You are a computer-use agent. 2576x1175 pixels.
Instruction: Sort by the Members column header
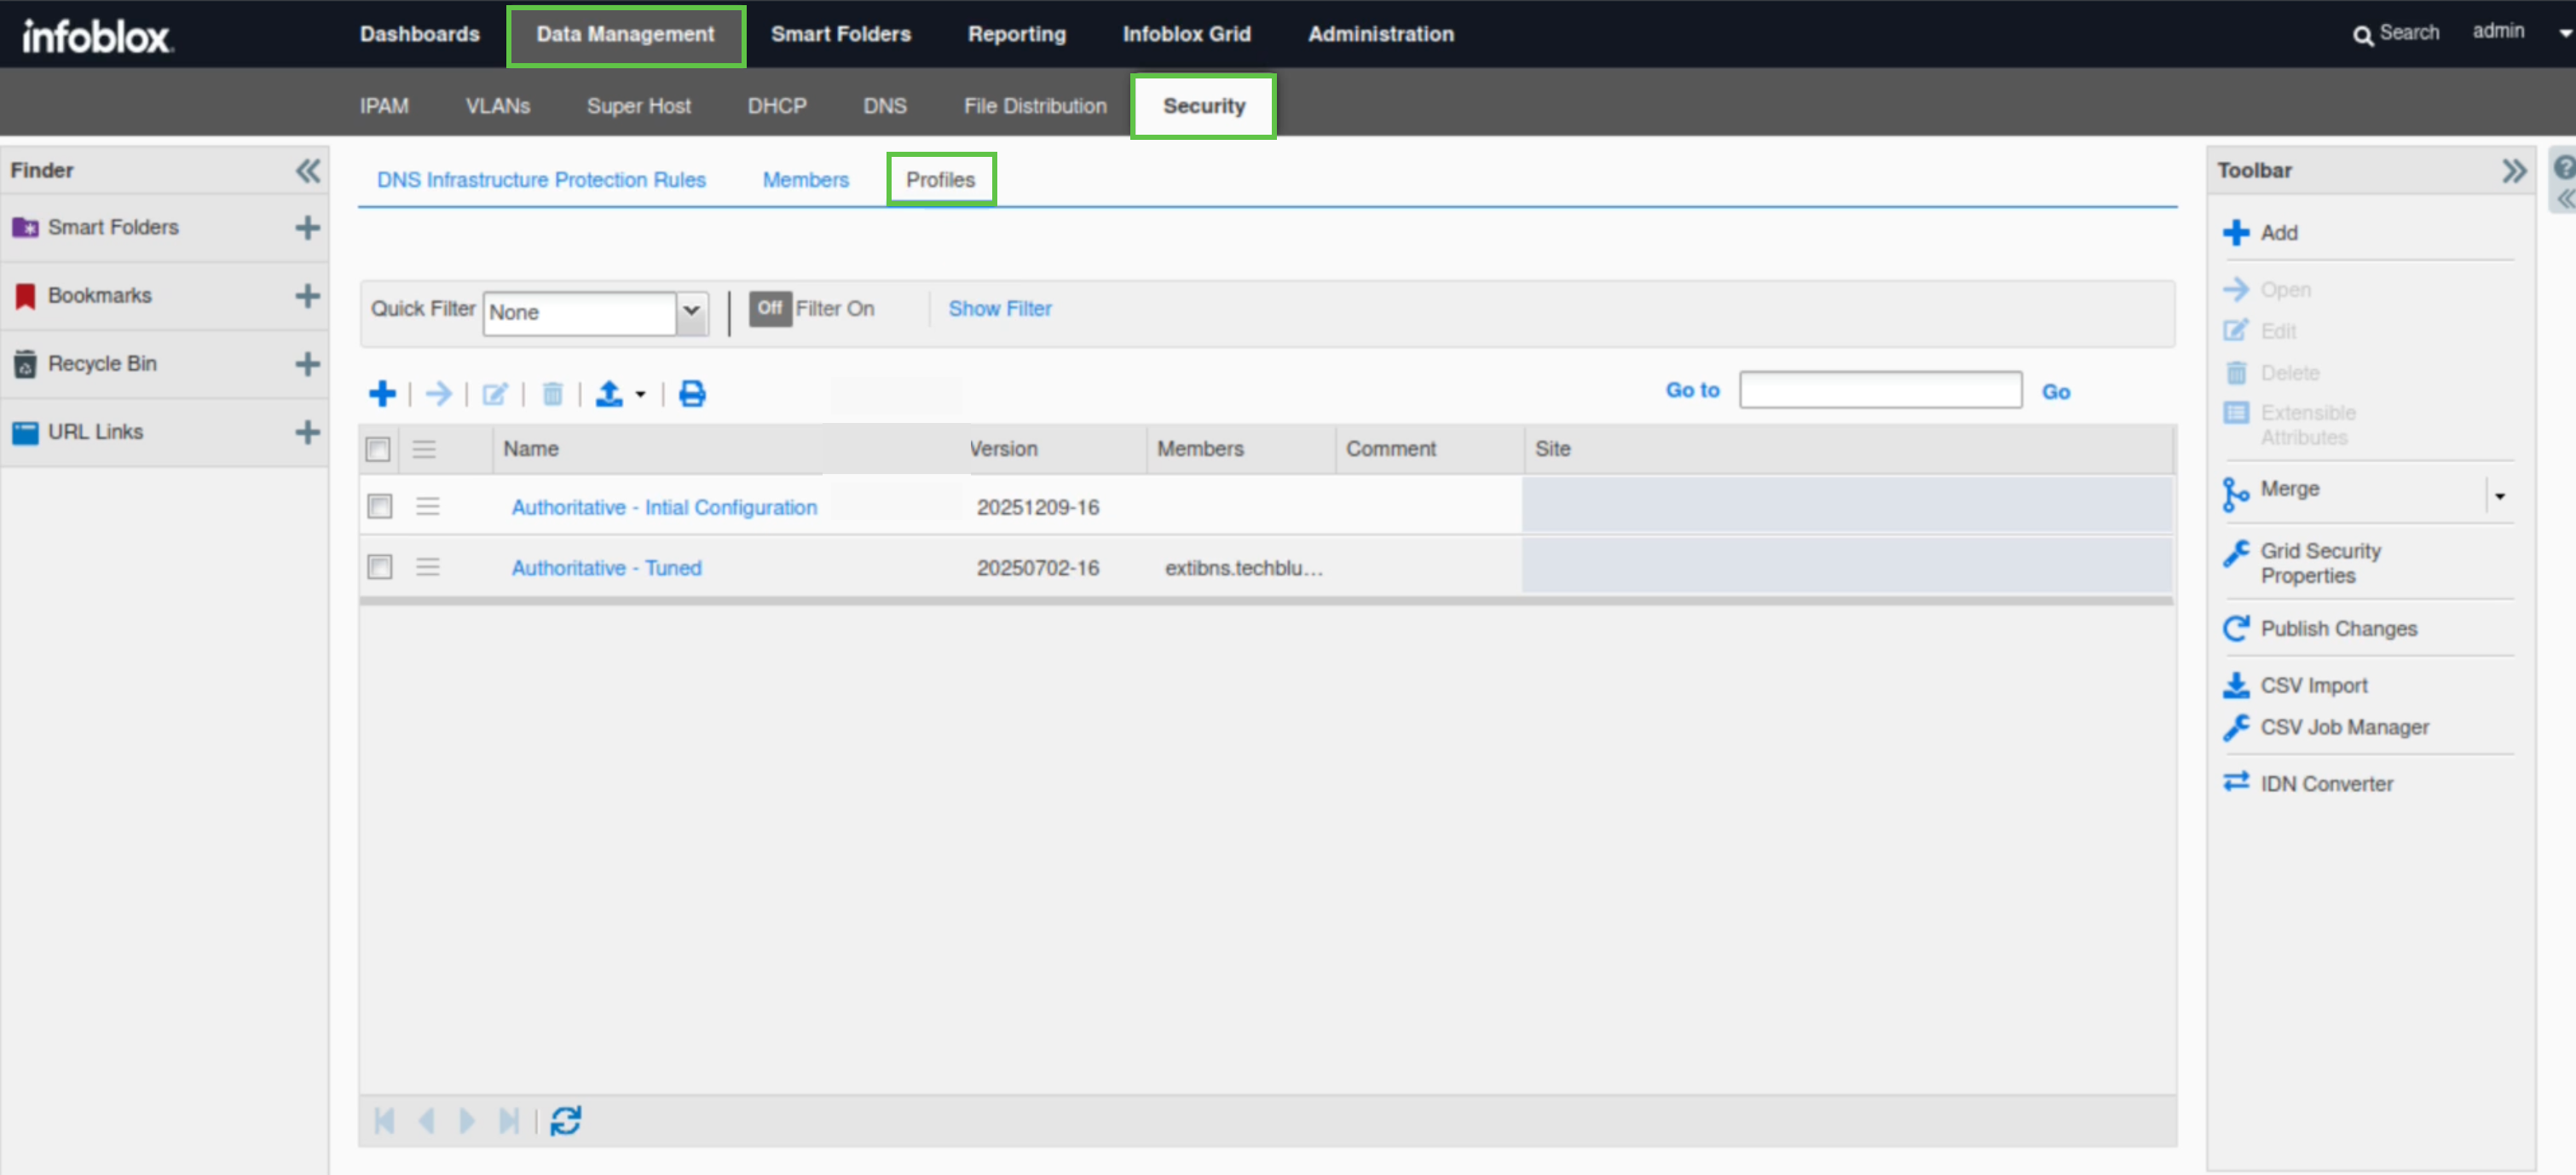click(x=1200, y=449)
